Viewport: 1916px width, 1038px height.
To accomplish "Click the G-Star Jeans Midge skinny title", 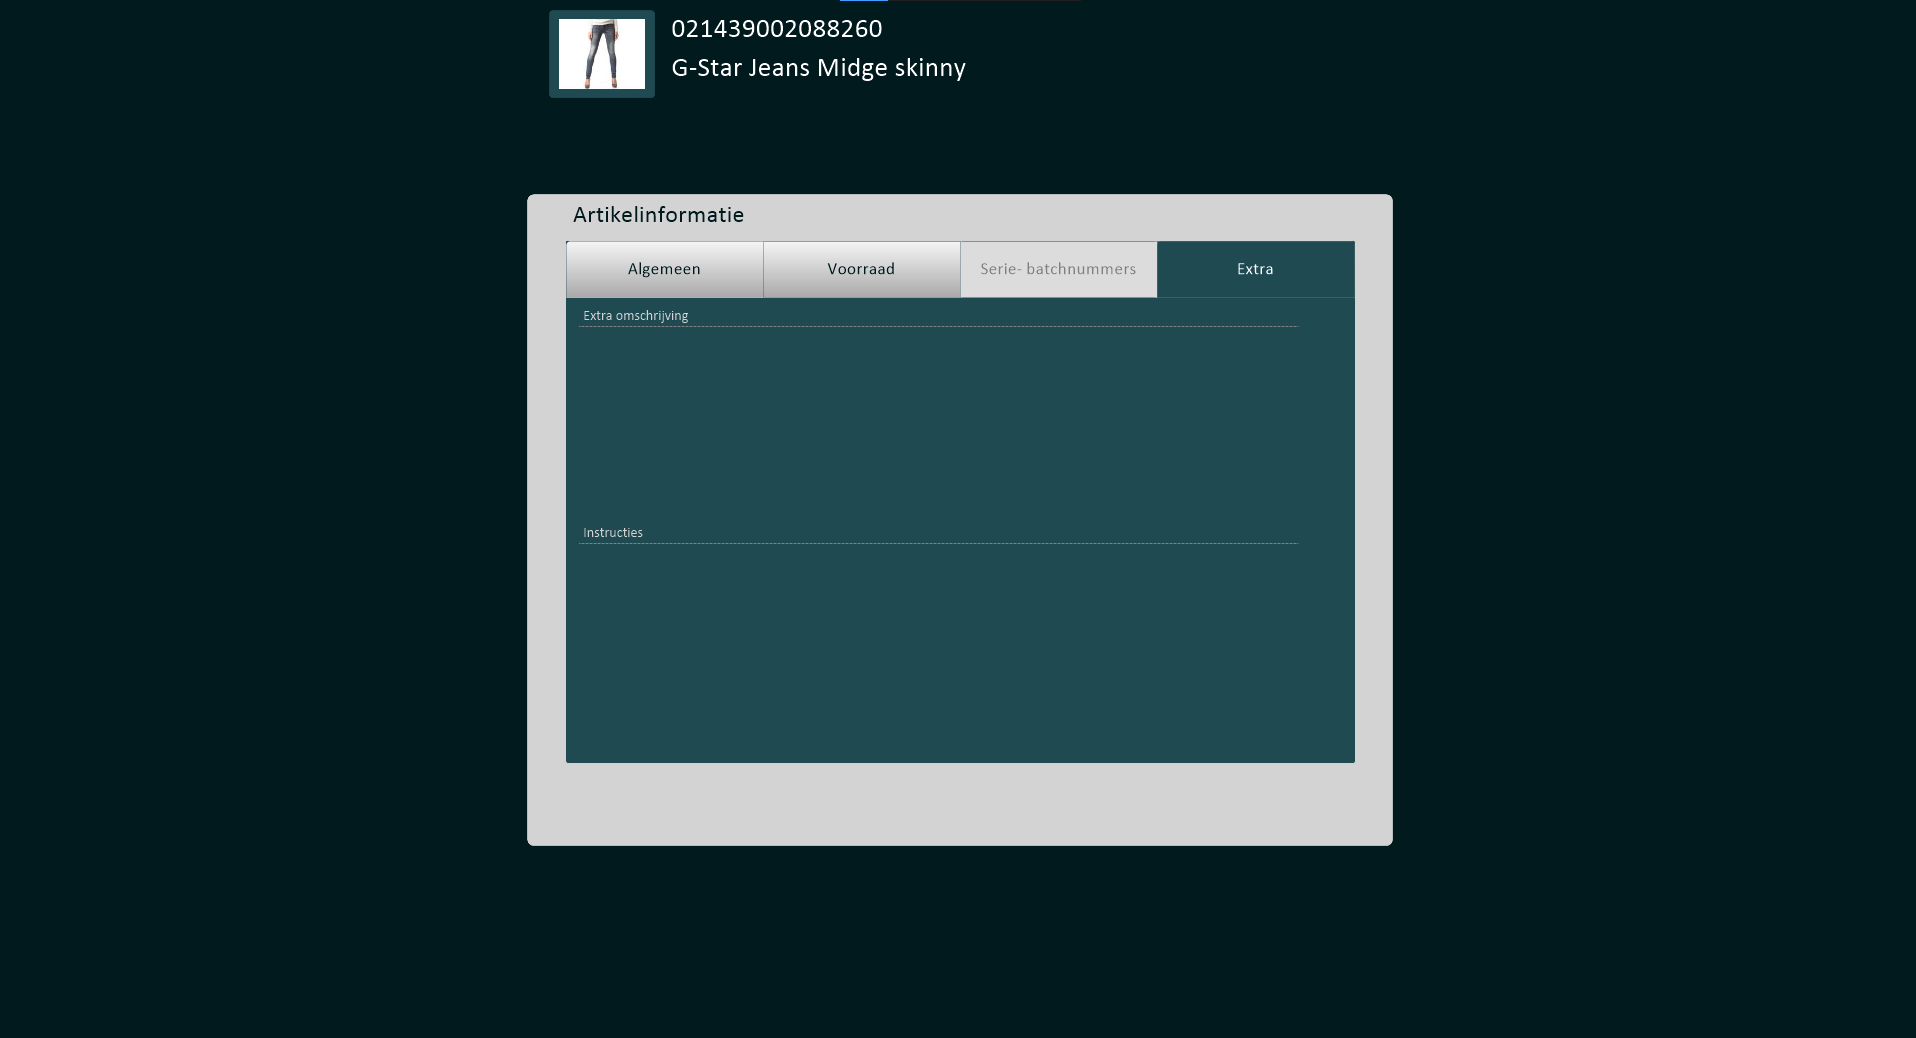I will pyautogui.click(x=817, y=68).
